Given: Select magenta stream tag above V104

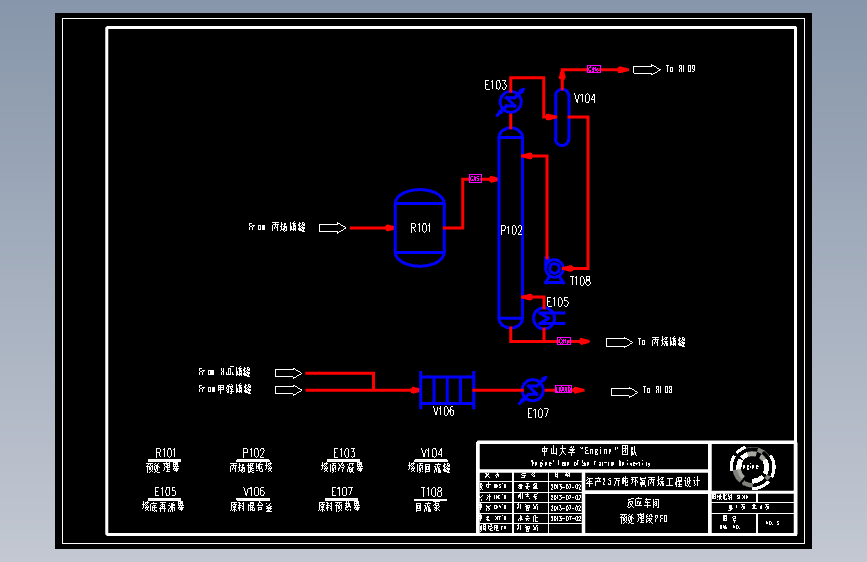Looking at the screenshot, I should (594, 69).
